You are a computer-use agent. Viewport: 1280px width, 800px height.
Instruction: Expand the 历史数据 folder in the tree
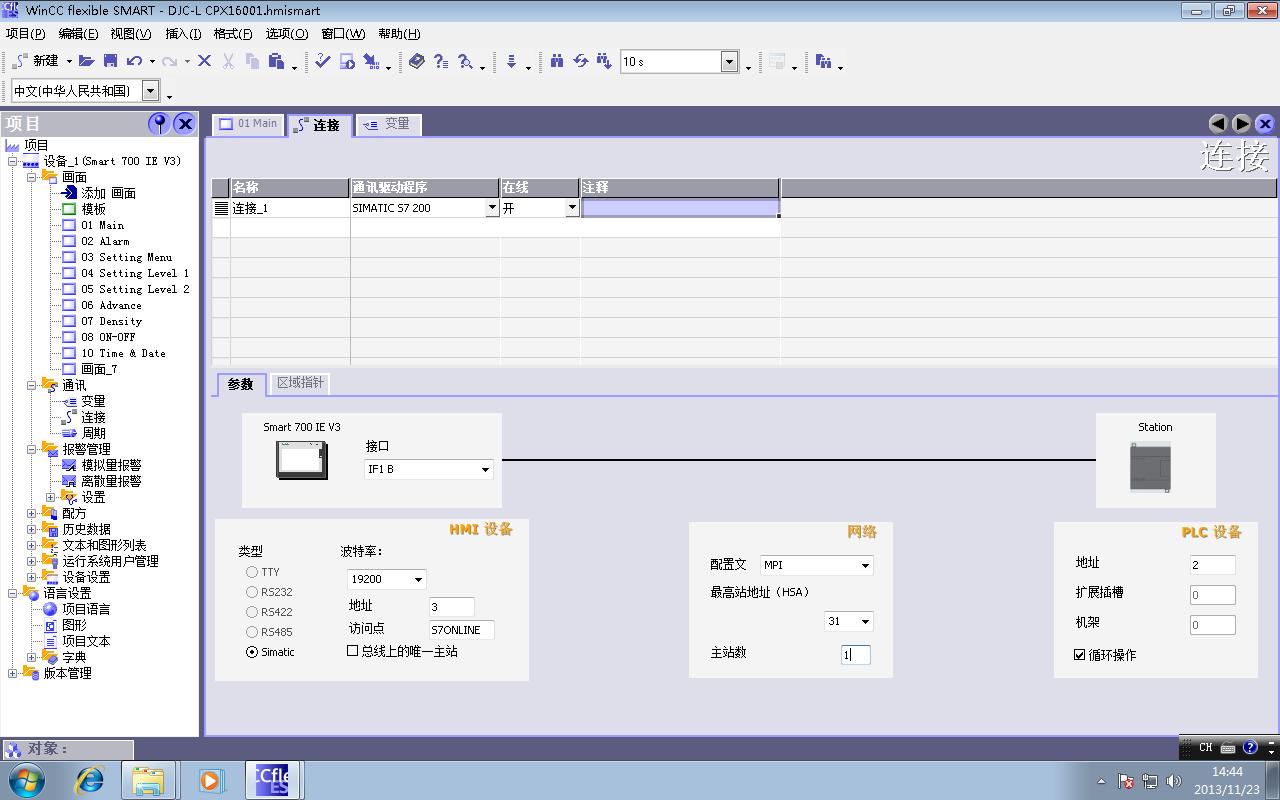pyautogui.click(x=31, y=529)
